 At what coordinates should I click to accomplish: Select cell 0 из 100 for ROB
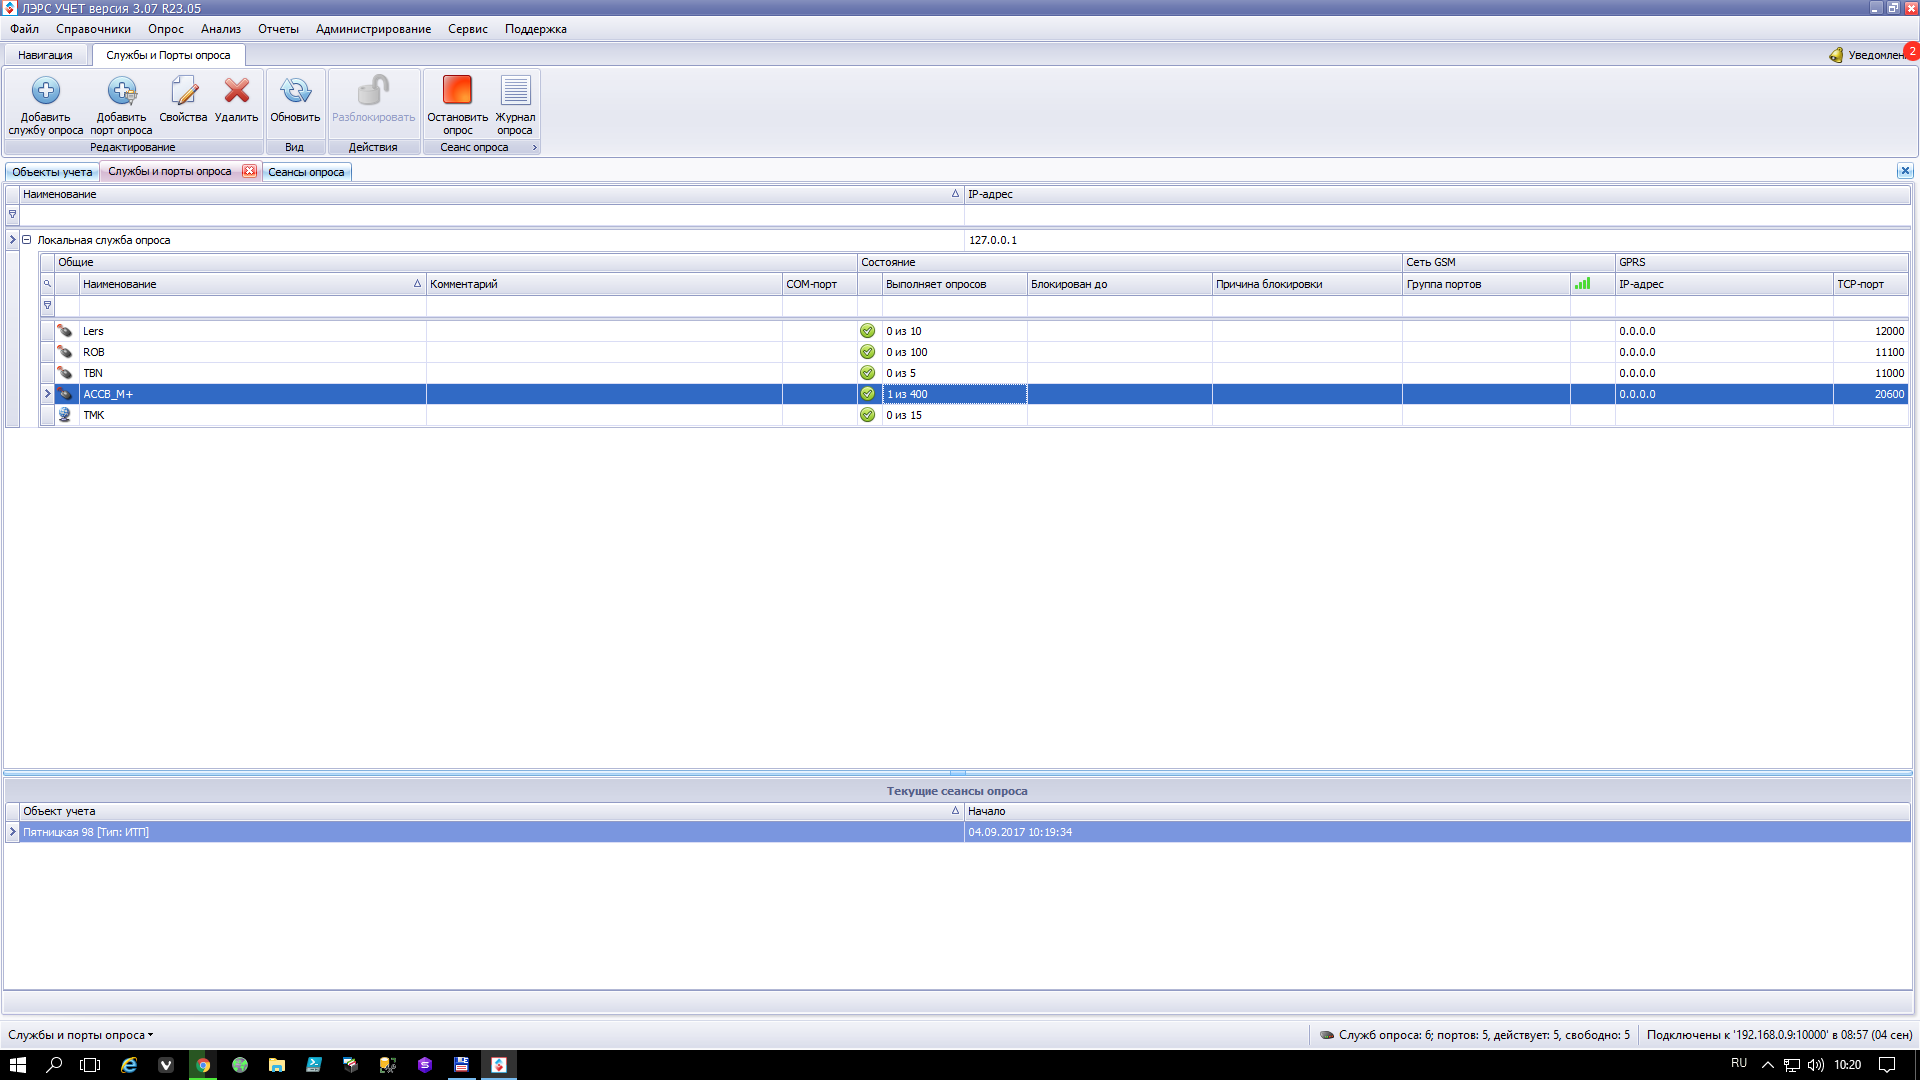click(954, 352)
